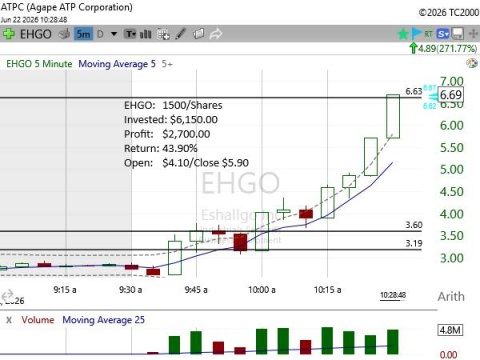480x360 pixels.
Task: Click the green star favorite icon
Action: 403,34
